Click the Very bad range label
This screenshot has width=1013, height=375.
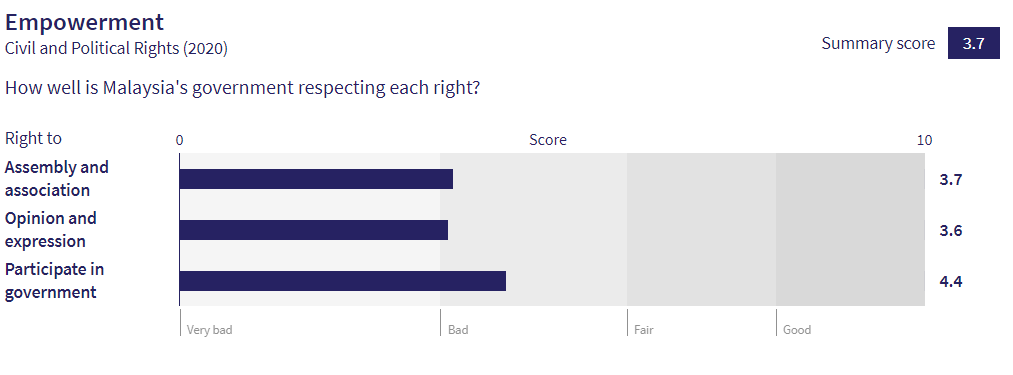pos(209,330)
